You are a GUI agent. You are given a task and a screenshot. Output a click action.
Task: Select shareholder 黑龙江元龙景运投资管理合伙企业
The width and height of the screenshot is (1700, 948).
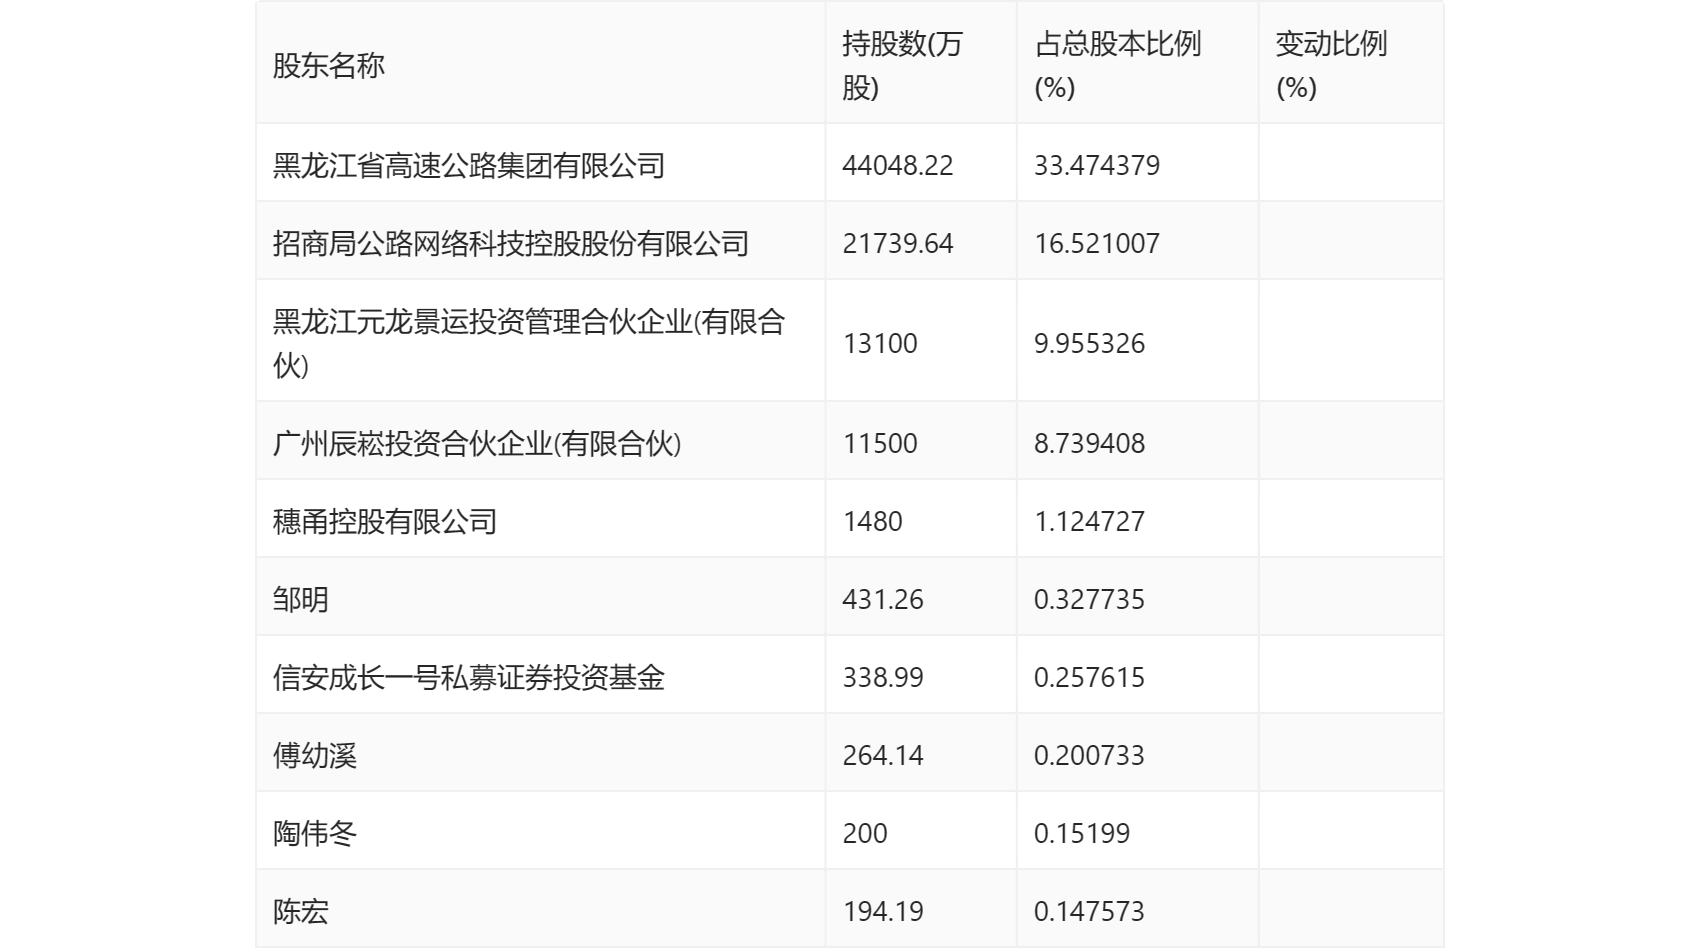pyautogui.click(x=529, y=343)
